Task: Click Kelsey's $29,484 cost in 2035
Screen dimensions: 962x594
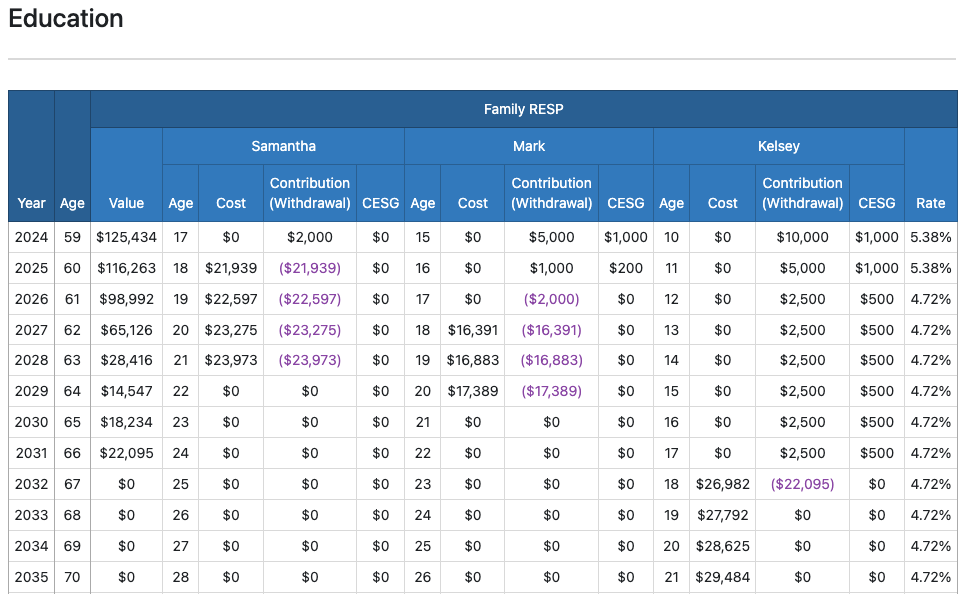Action: tap(722, 577)
